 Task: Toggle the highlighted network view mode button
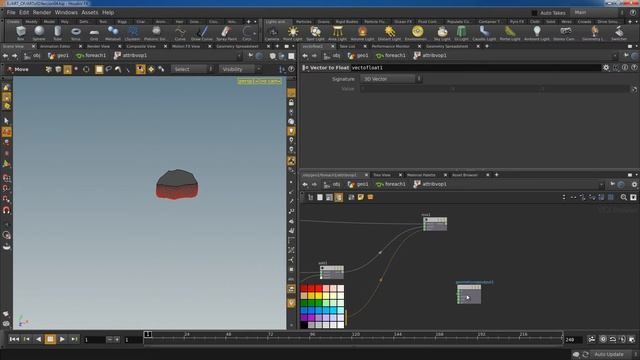pos(339,197)
